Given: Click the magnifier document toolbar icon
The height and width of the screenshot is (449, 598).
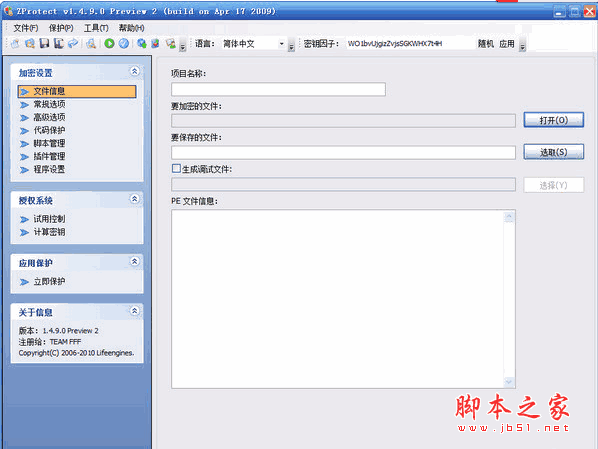Looking at the screenshot, I should pyautogui.click(x=91, y=43).
